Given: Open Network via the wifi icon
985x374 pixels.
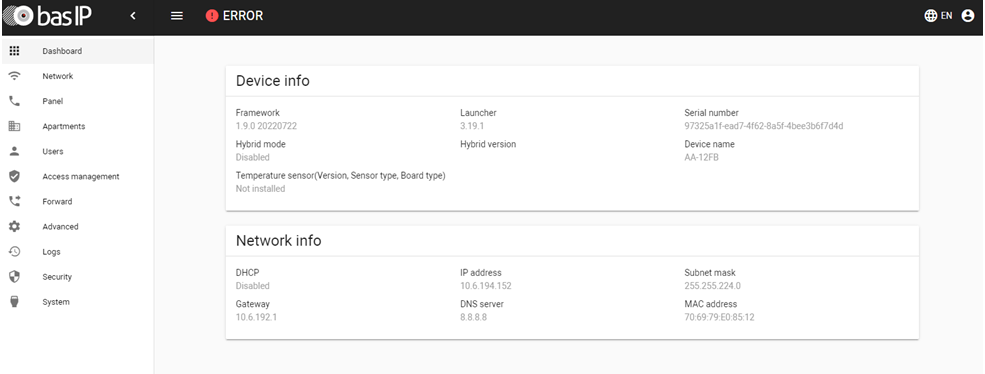Looking at the screenshot, I should tap(14, 76).
